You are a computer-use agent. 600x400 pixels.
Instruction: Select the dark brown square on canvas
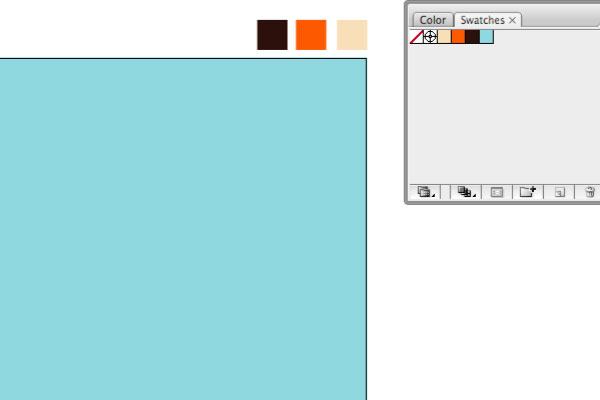[x=272, y=35]
